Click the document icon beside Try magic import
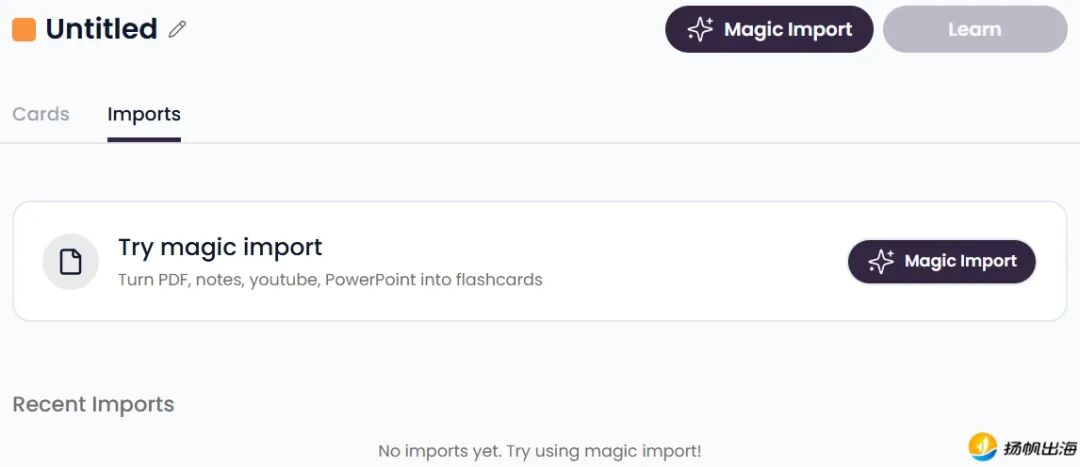This screenshot has height=467, width=1080. pos(70,262)
